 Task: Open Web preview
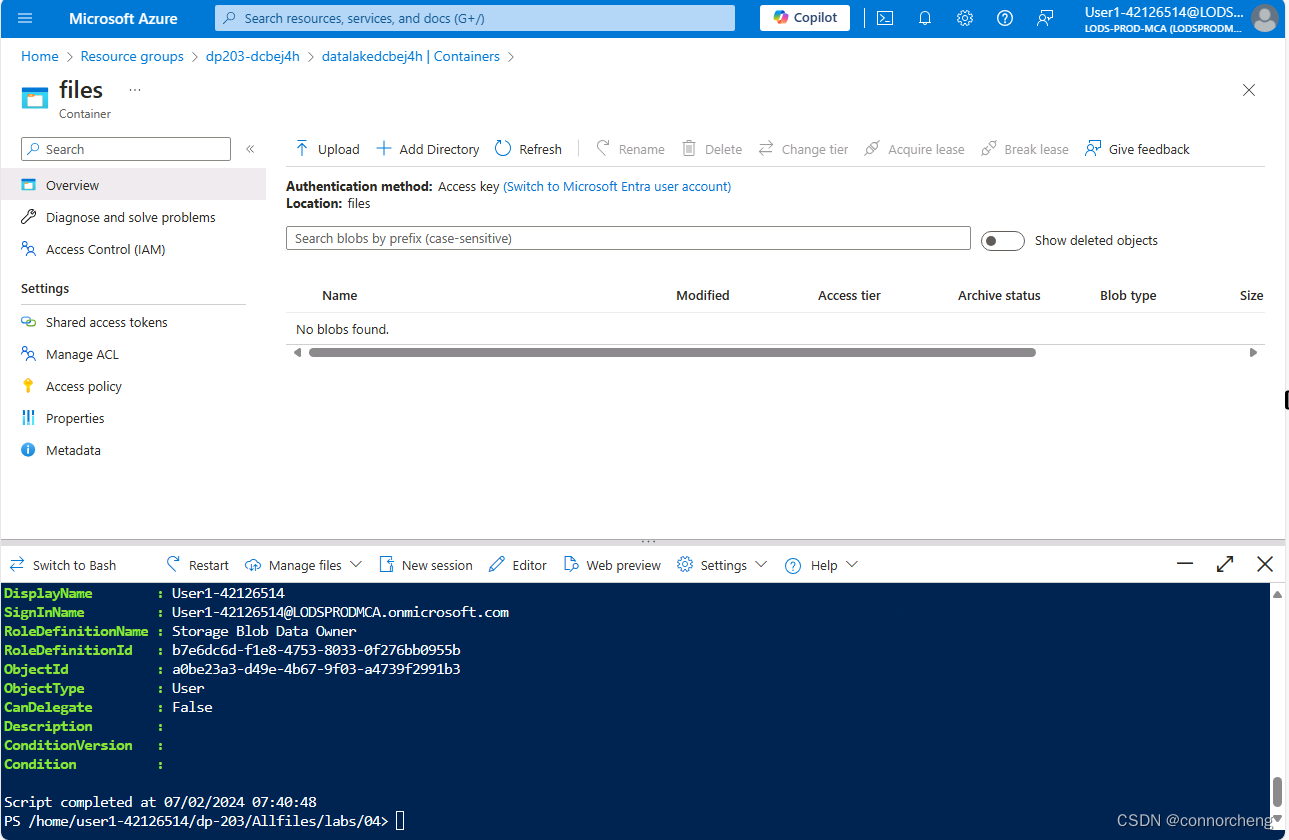(x=612, y=565)
